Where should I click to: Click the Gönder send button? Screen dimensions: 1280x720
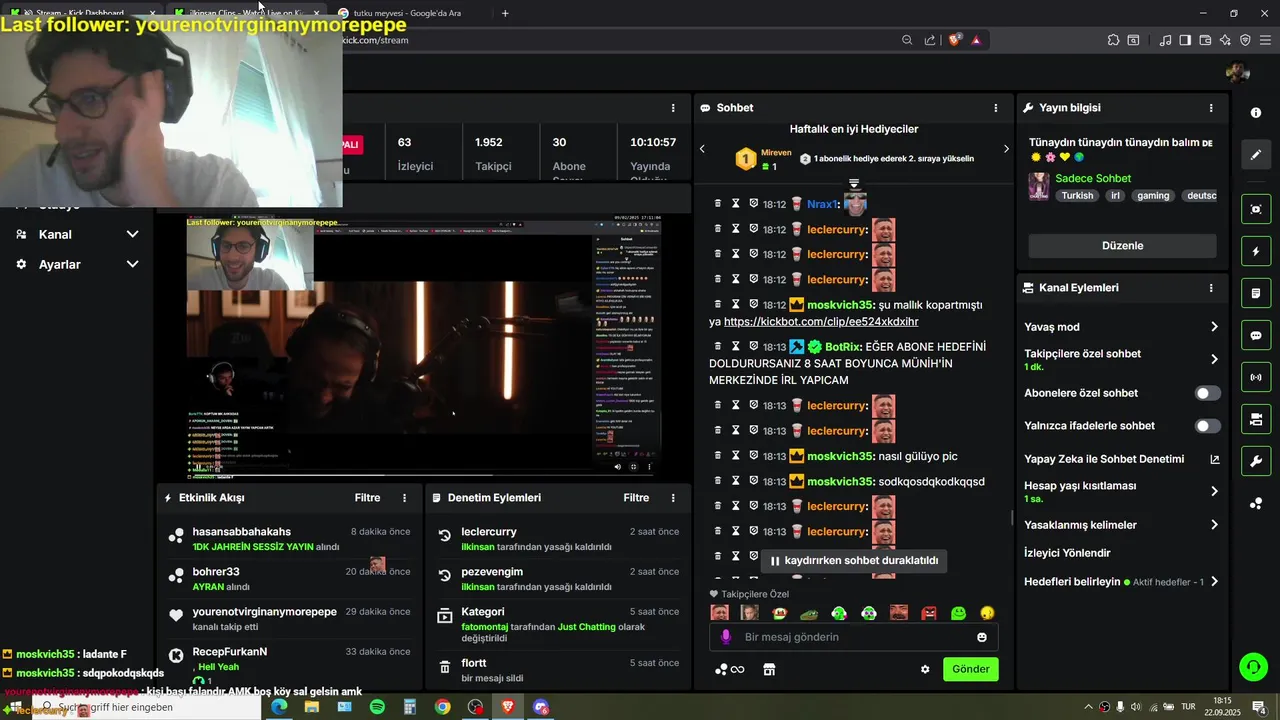pyautogui.click(x=970, y=669)
